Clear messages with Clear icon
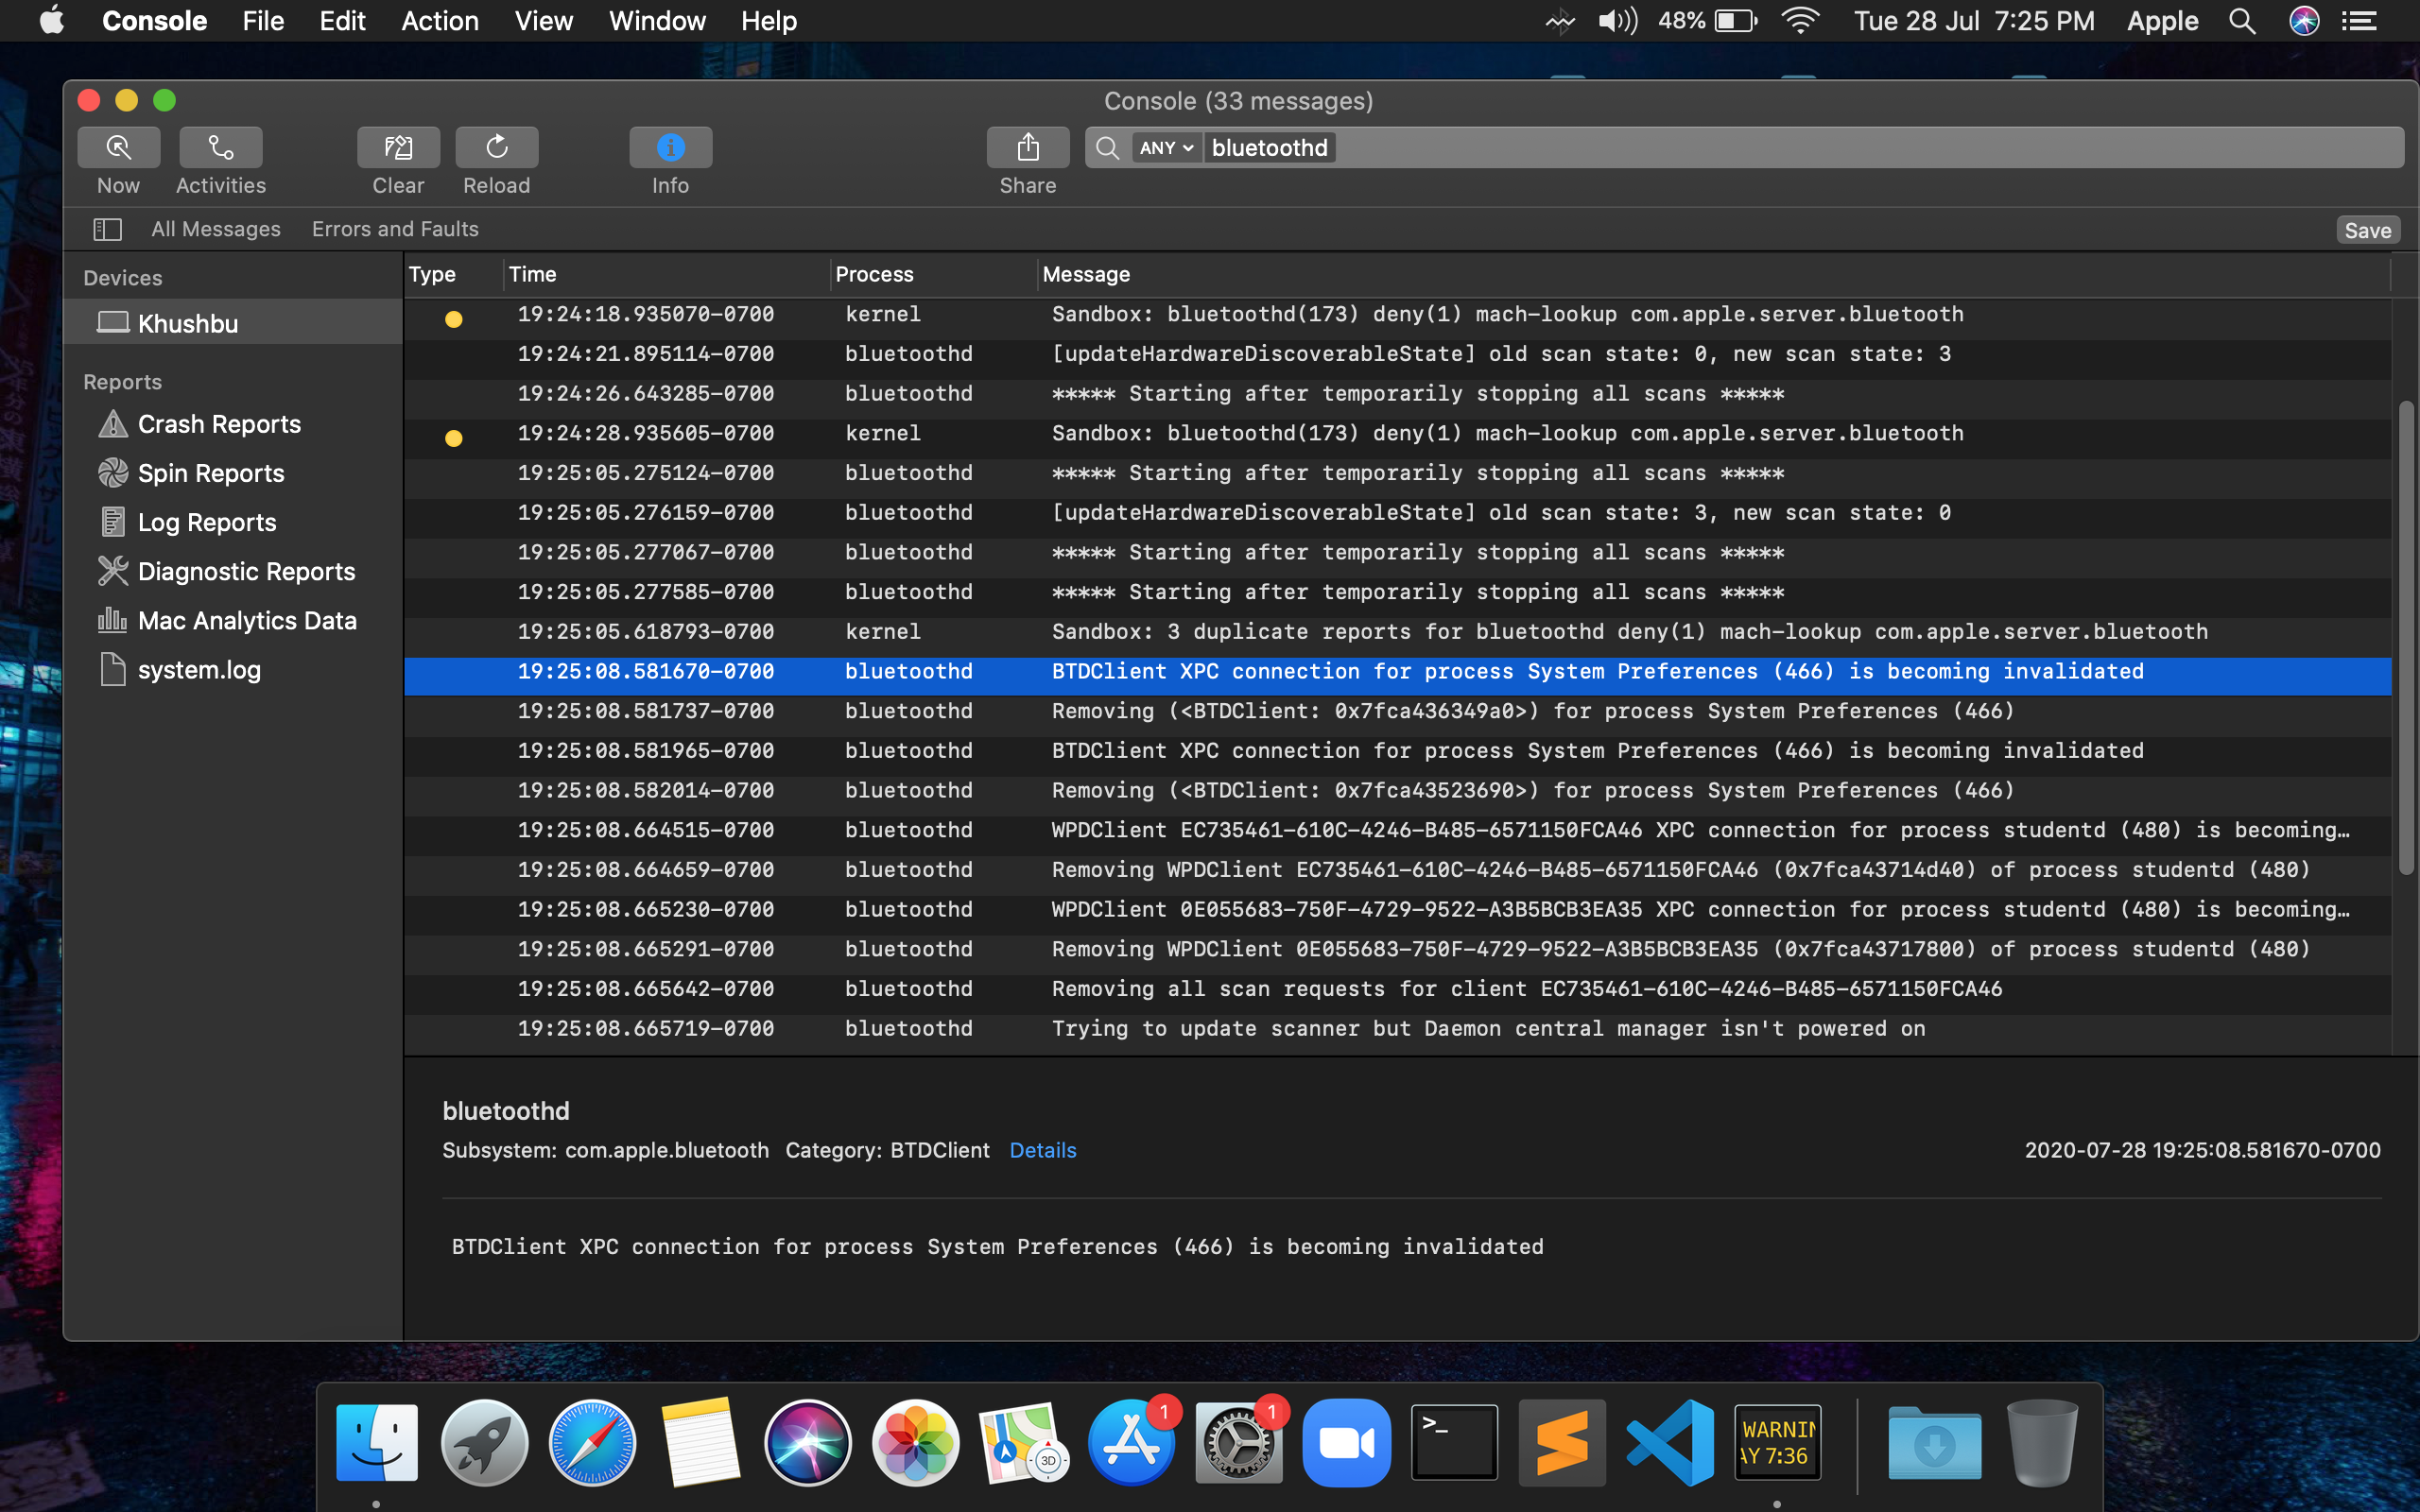Image resolution: width=2420 pixels, height=1512 pixels. point(398,148)
